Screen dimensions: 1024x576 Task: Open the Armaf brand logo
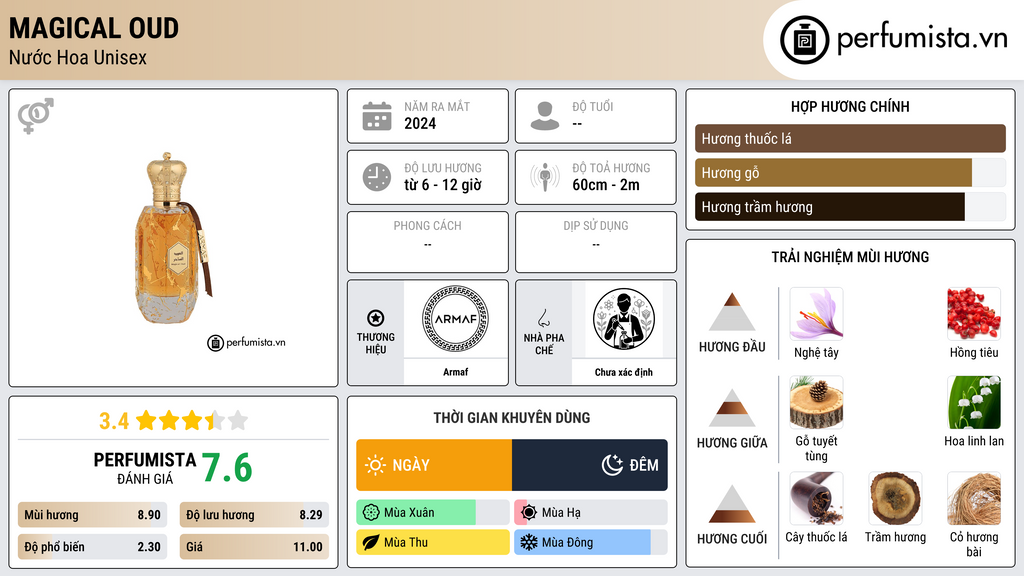pos(455,319)
